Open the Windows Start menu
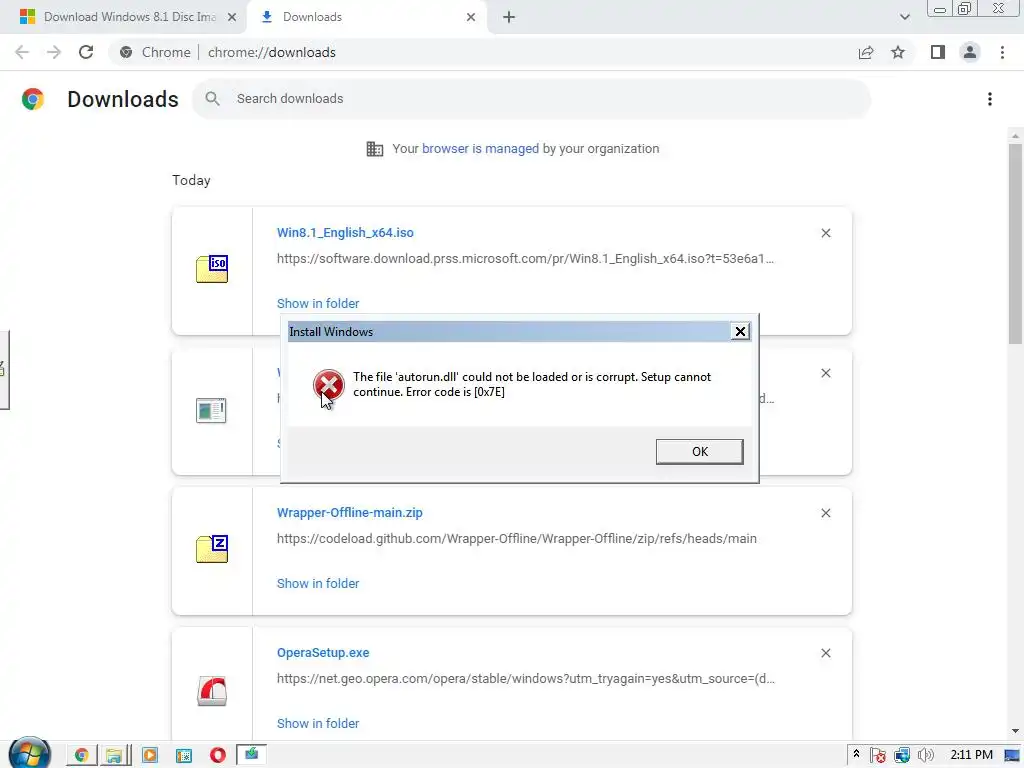 [29, 754]
